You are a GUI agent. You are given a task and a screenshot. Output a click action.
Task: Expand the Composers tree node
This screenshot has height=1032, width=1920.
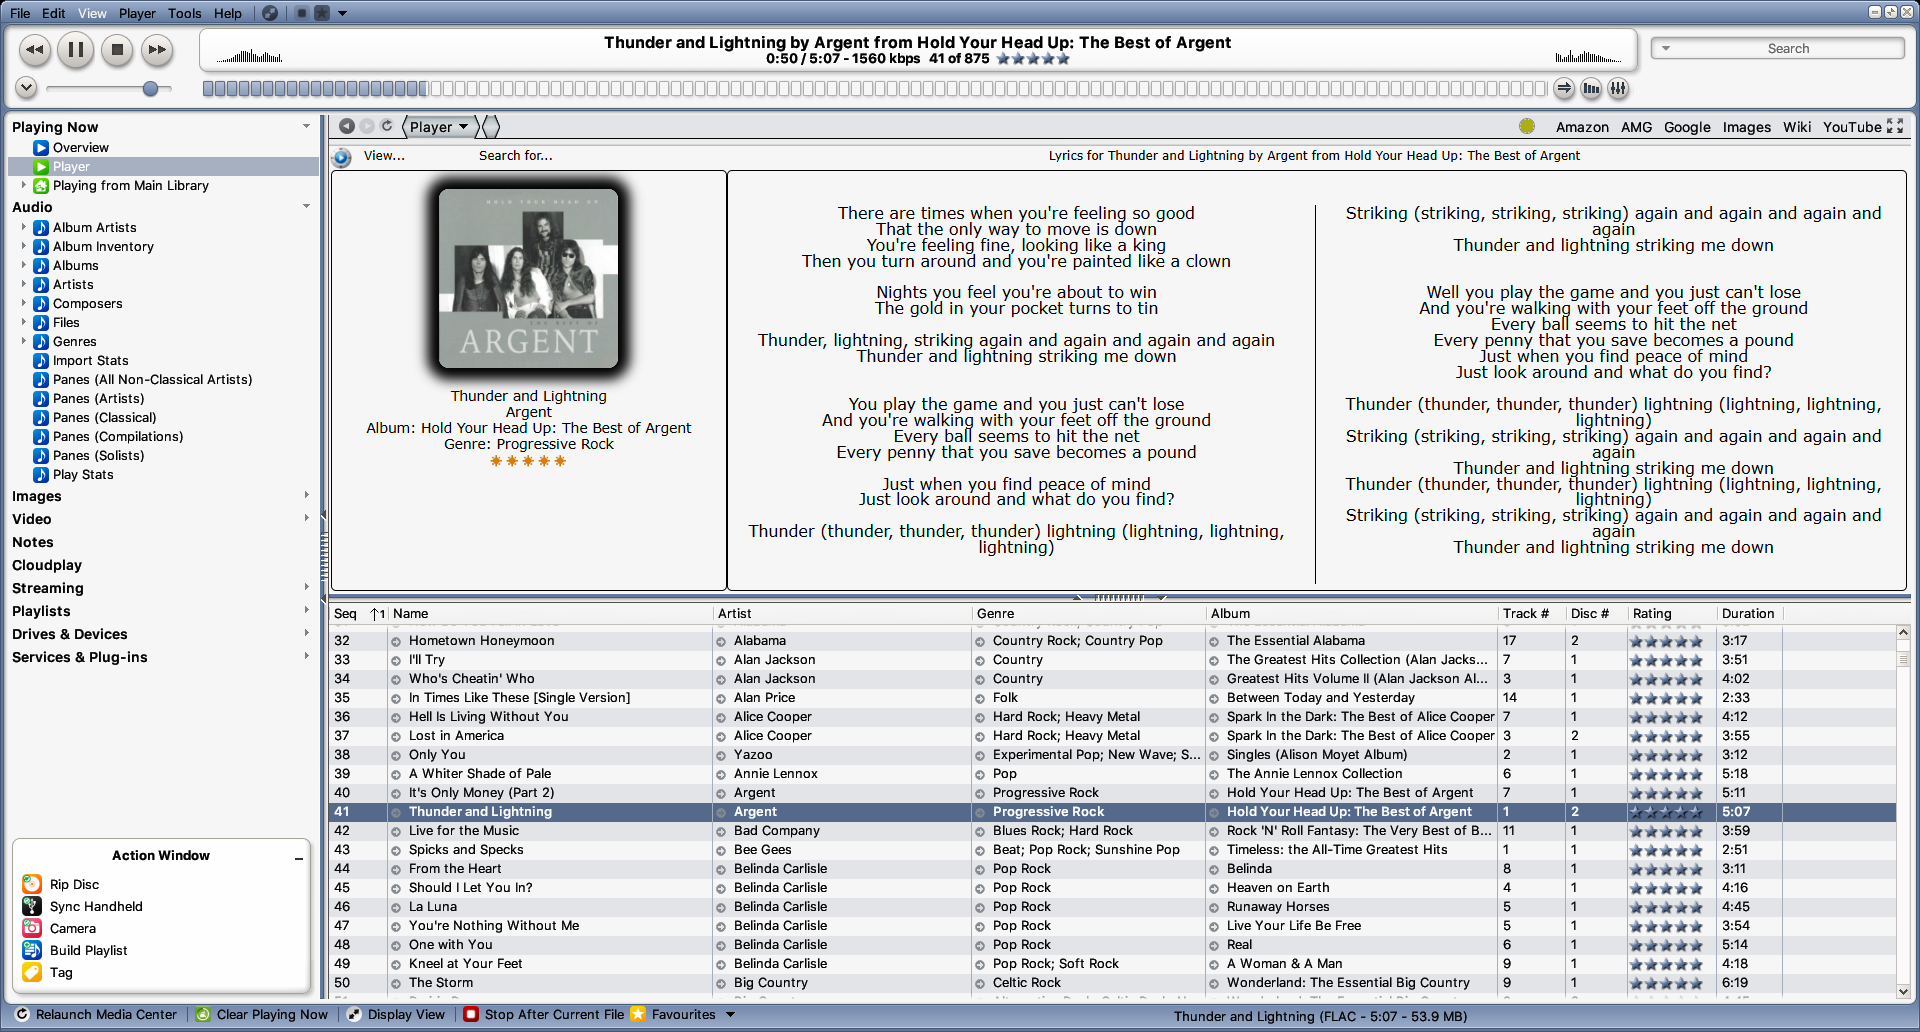24,303
